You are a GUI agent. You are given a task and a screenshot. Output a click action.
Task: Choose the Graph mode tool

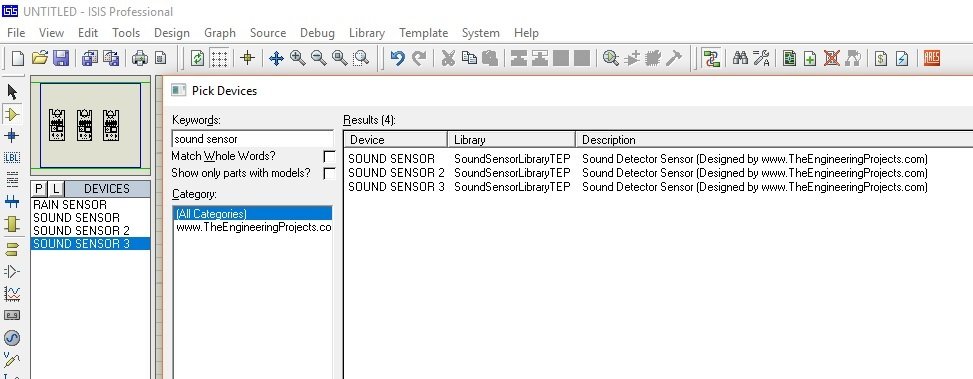[x=12, y=293]
